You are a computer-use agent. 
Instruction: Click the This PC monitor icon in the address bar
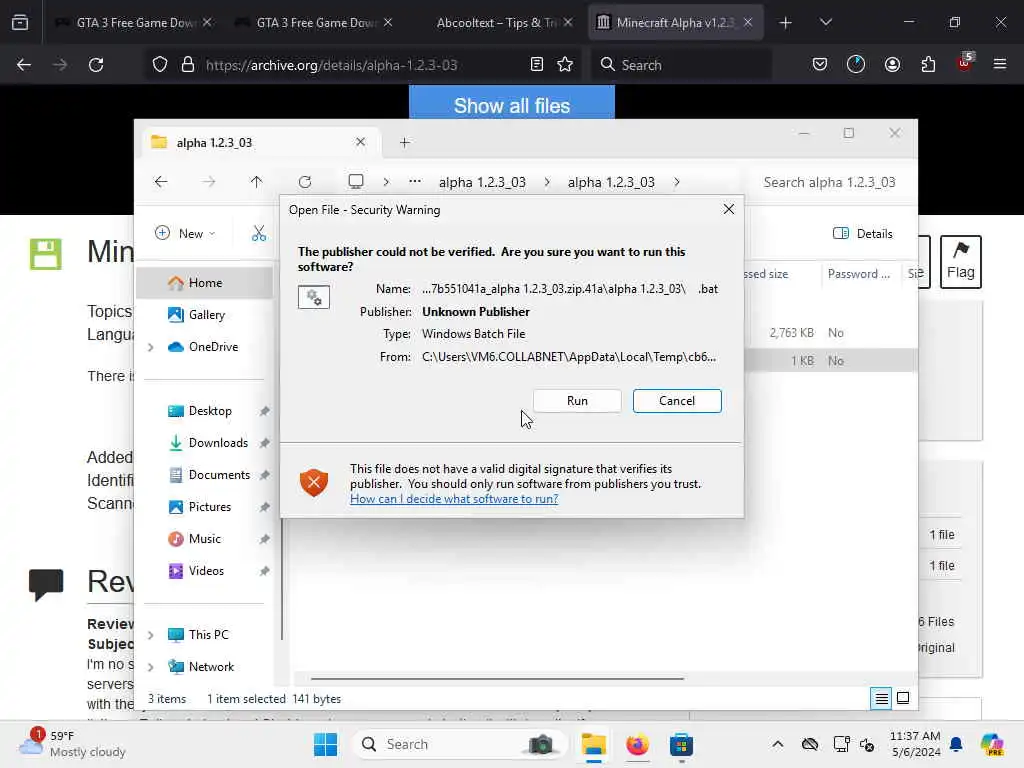click(x=356, y=182)
